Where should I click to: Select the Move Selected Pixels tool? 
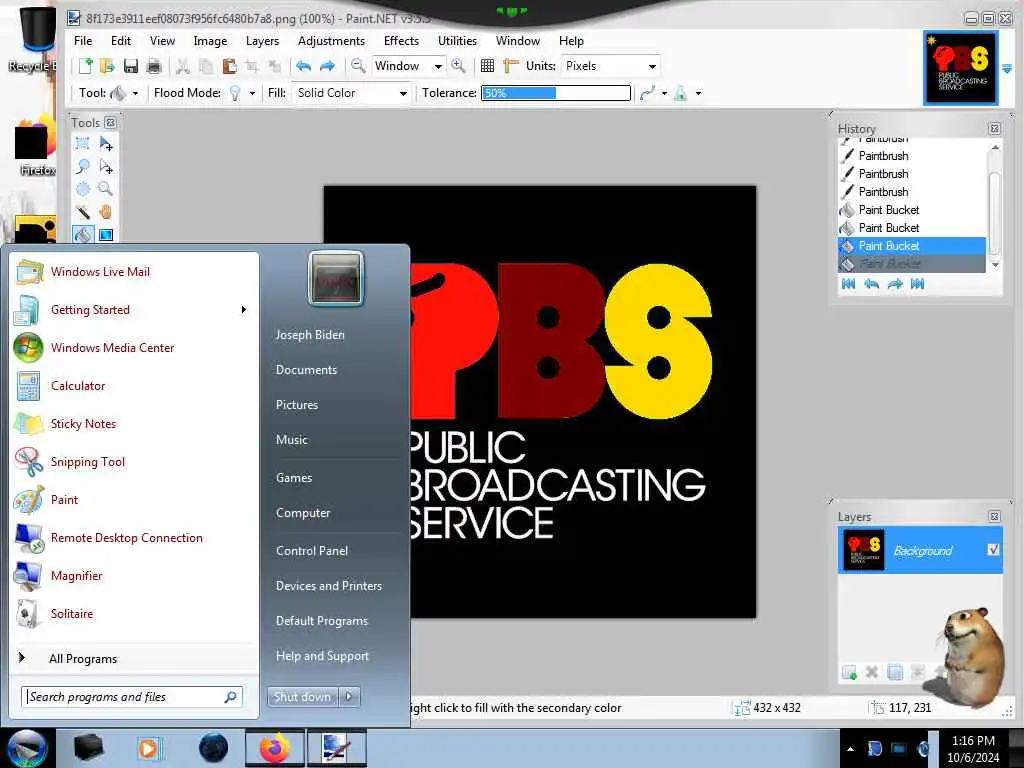[106, 144]
